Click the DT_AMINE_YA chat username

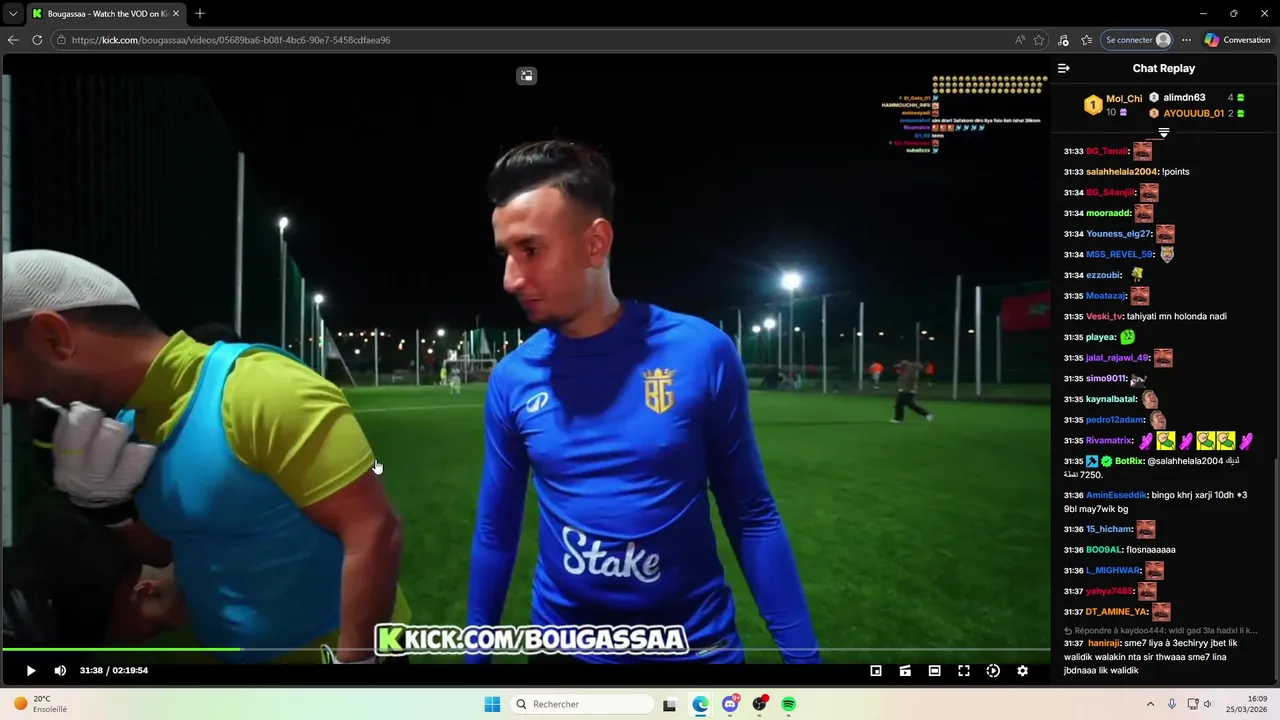(x=1116, y=612)
